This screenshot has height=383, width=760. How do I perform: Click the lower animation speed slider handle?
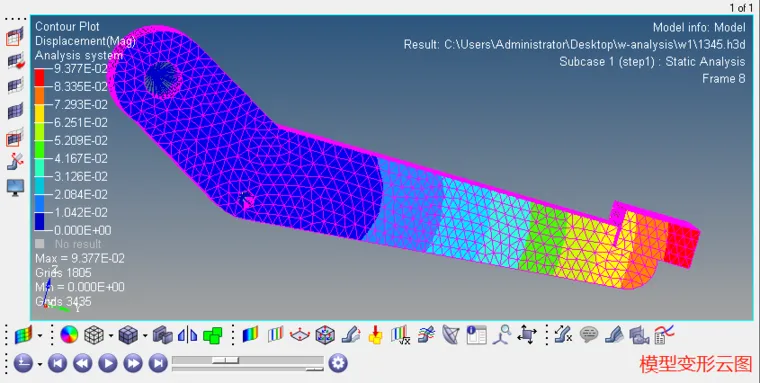coord(315,369)
